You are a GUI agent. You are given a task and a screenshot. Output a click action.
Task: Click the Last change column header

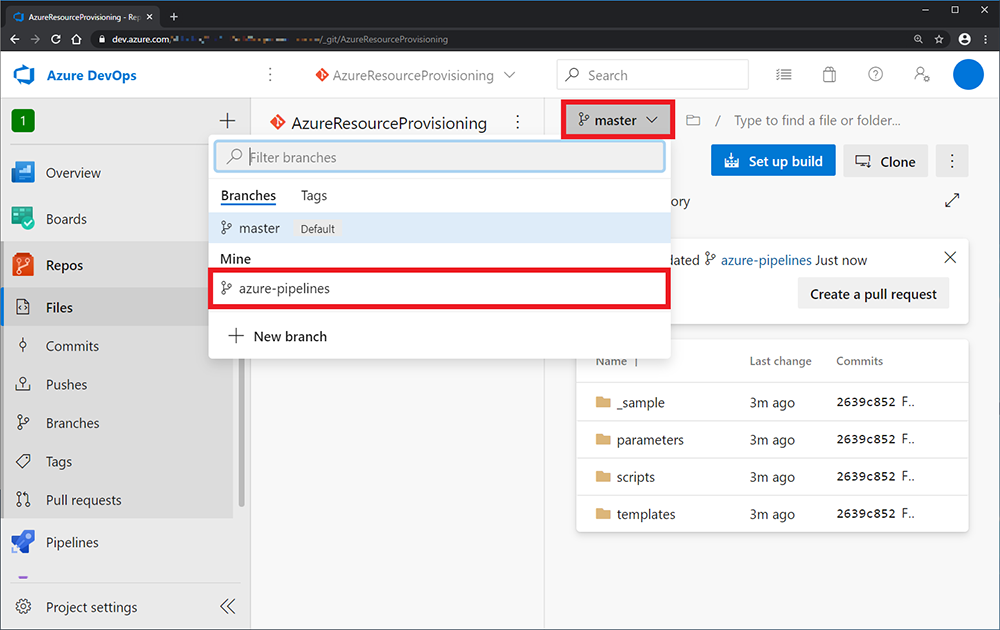pyautogui.click(x=781, y=361)
